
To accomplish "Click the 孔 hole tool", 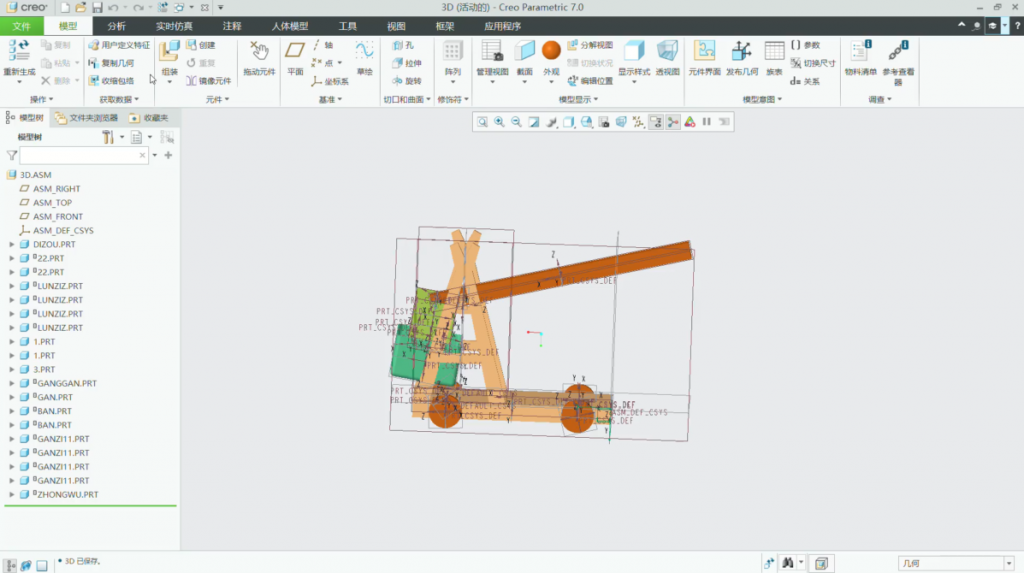I will pyautogui.click(x=403, y=45).
